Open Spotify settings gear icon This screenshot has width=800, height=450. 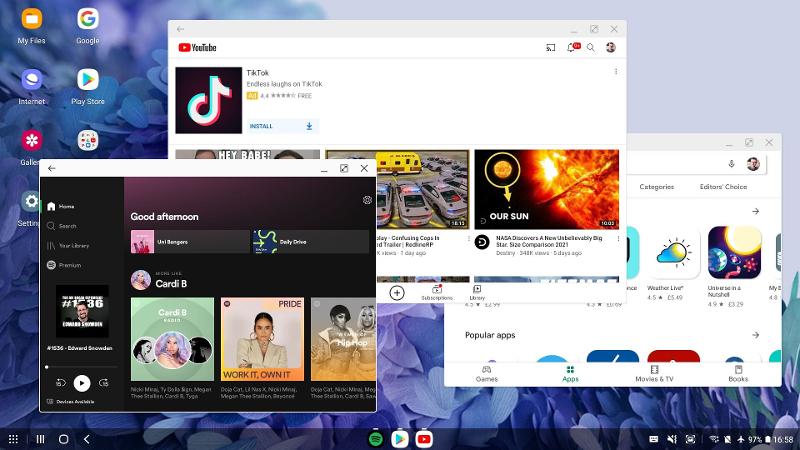click(x=367, y=200)
